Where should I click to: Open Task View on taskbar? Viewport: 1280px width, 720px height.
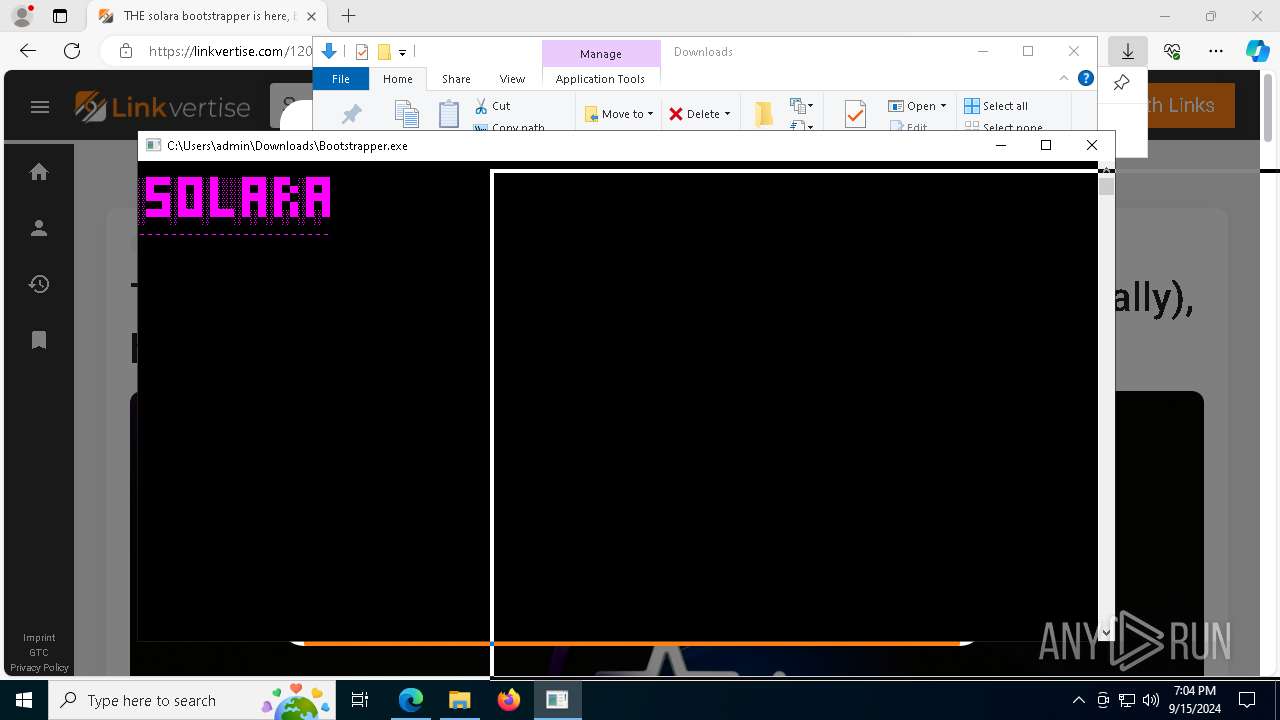[x=361, y=700]
